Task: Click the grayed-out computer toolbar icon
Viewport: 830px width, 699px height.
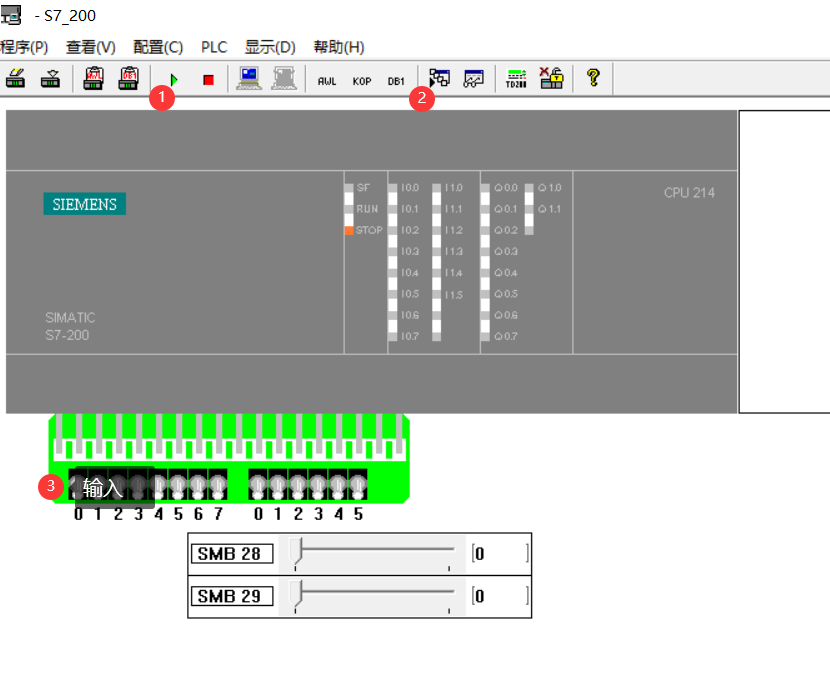Action: click(x=284, y=79)
